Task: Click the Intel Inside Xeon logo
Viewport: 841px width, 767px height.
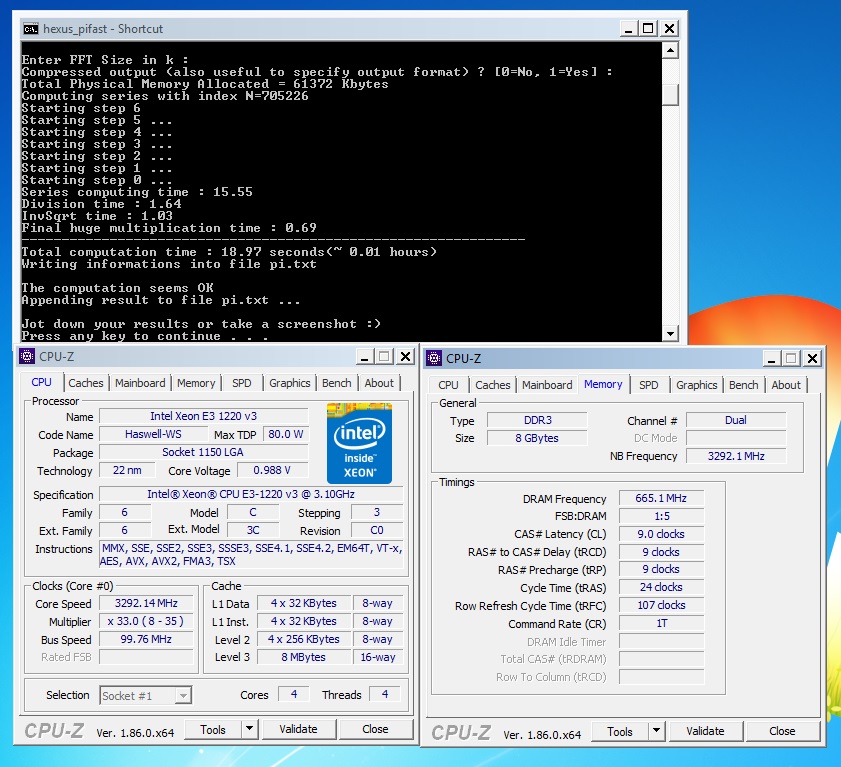Action: [359, 443]
